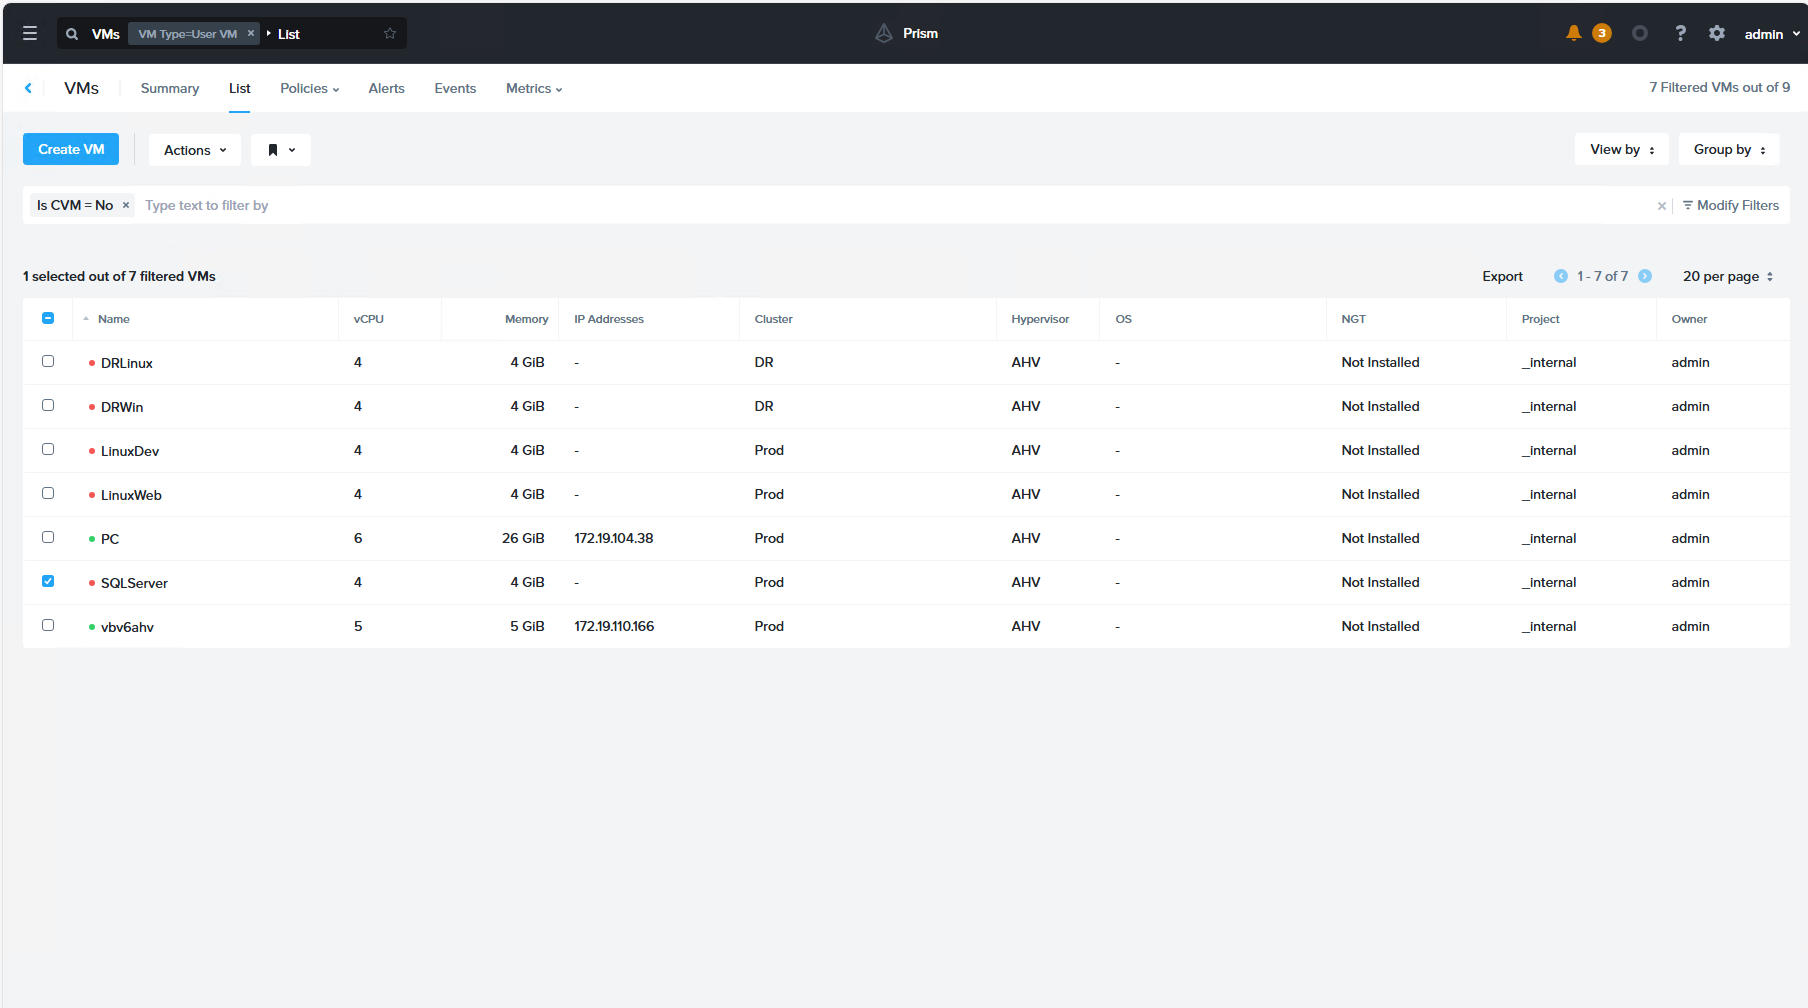The width and height of the screenshot is (1808, 1008).
Task: Open the Events tab
Action: coord(455,88)
